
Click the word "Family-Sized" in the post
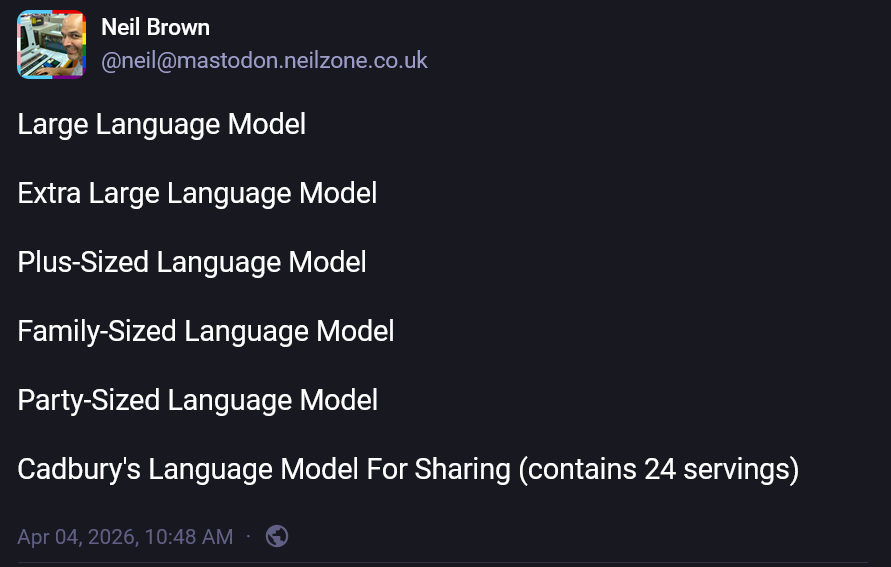(x=97, y=331)
